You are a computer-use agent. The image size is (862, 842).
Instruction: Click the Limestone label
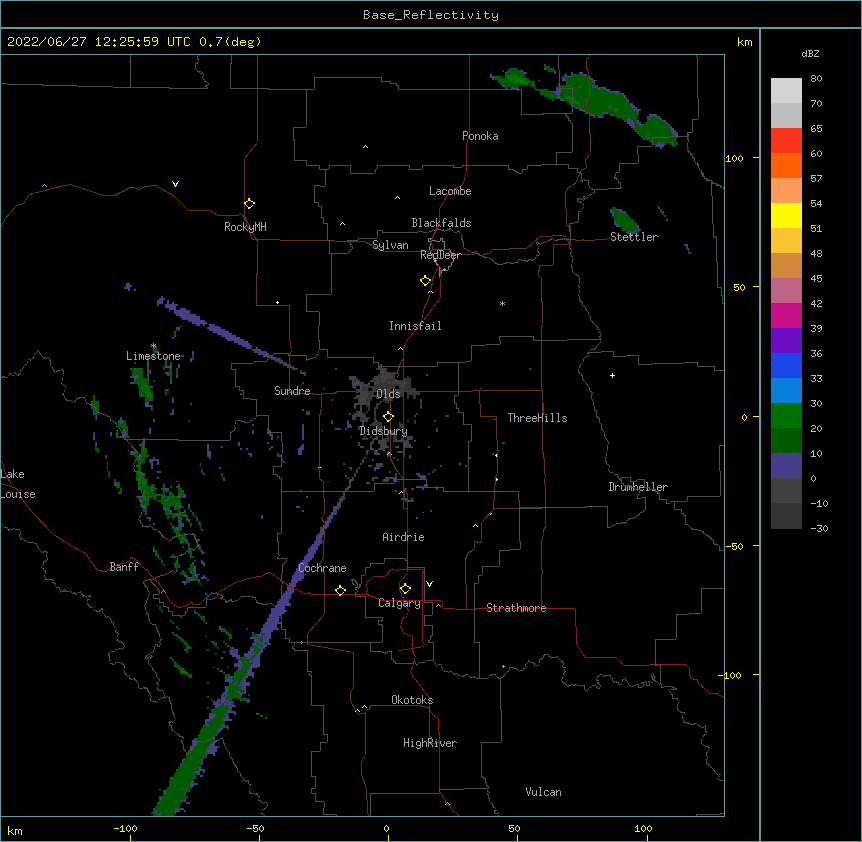pyautogui.click(x=153, y=356)
